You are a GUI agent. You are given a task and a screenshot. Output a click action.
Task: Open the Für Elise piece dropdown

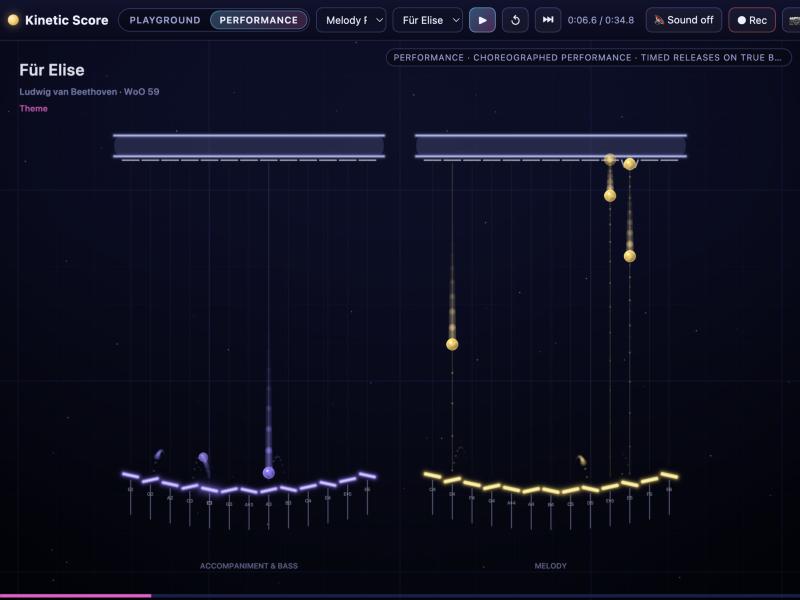pyautogui.click(x=428, y=20)
